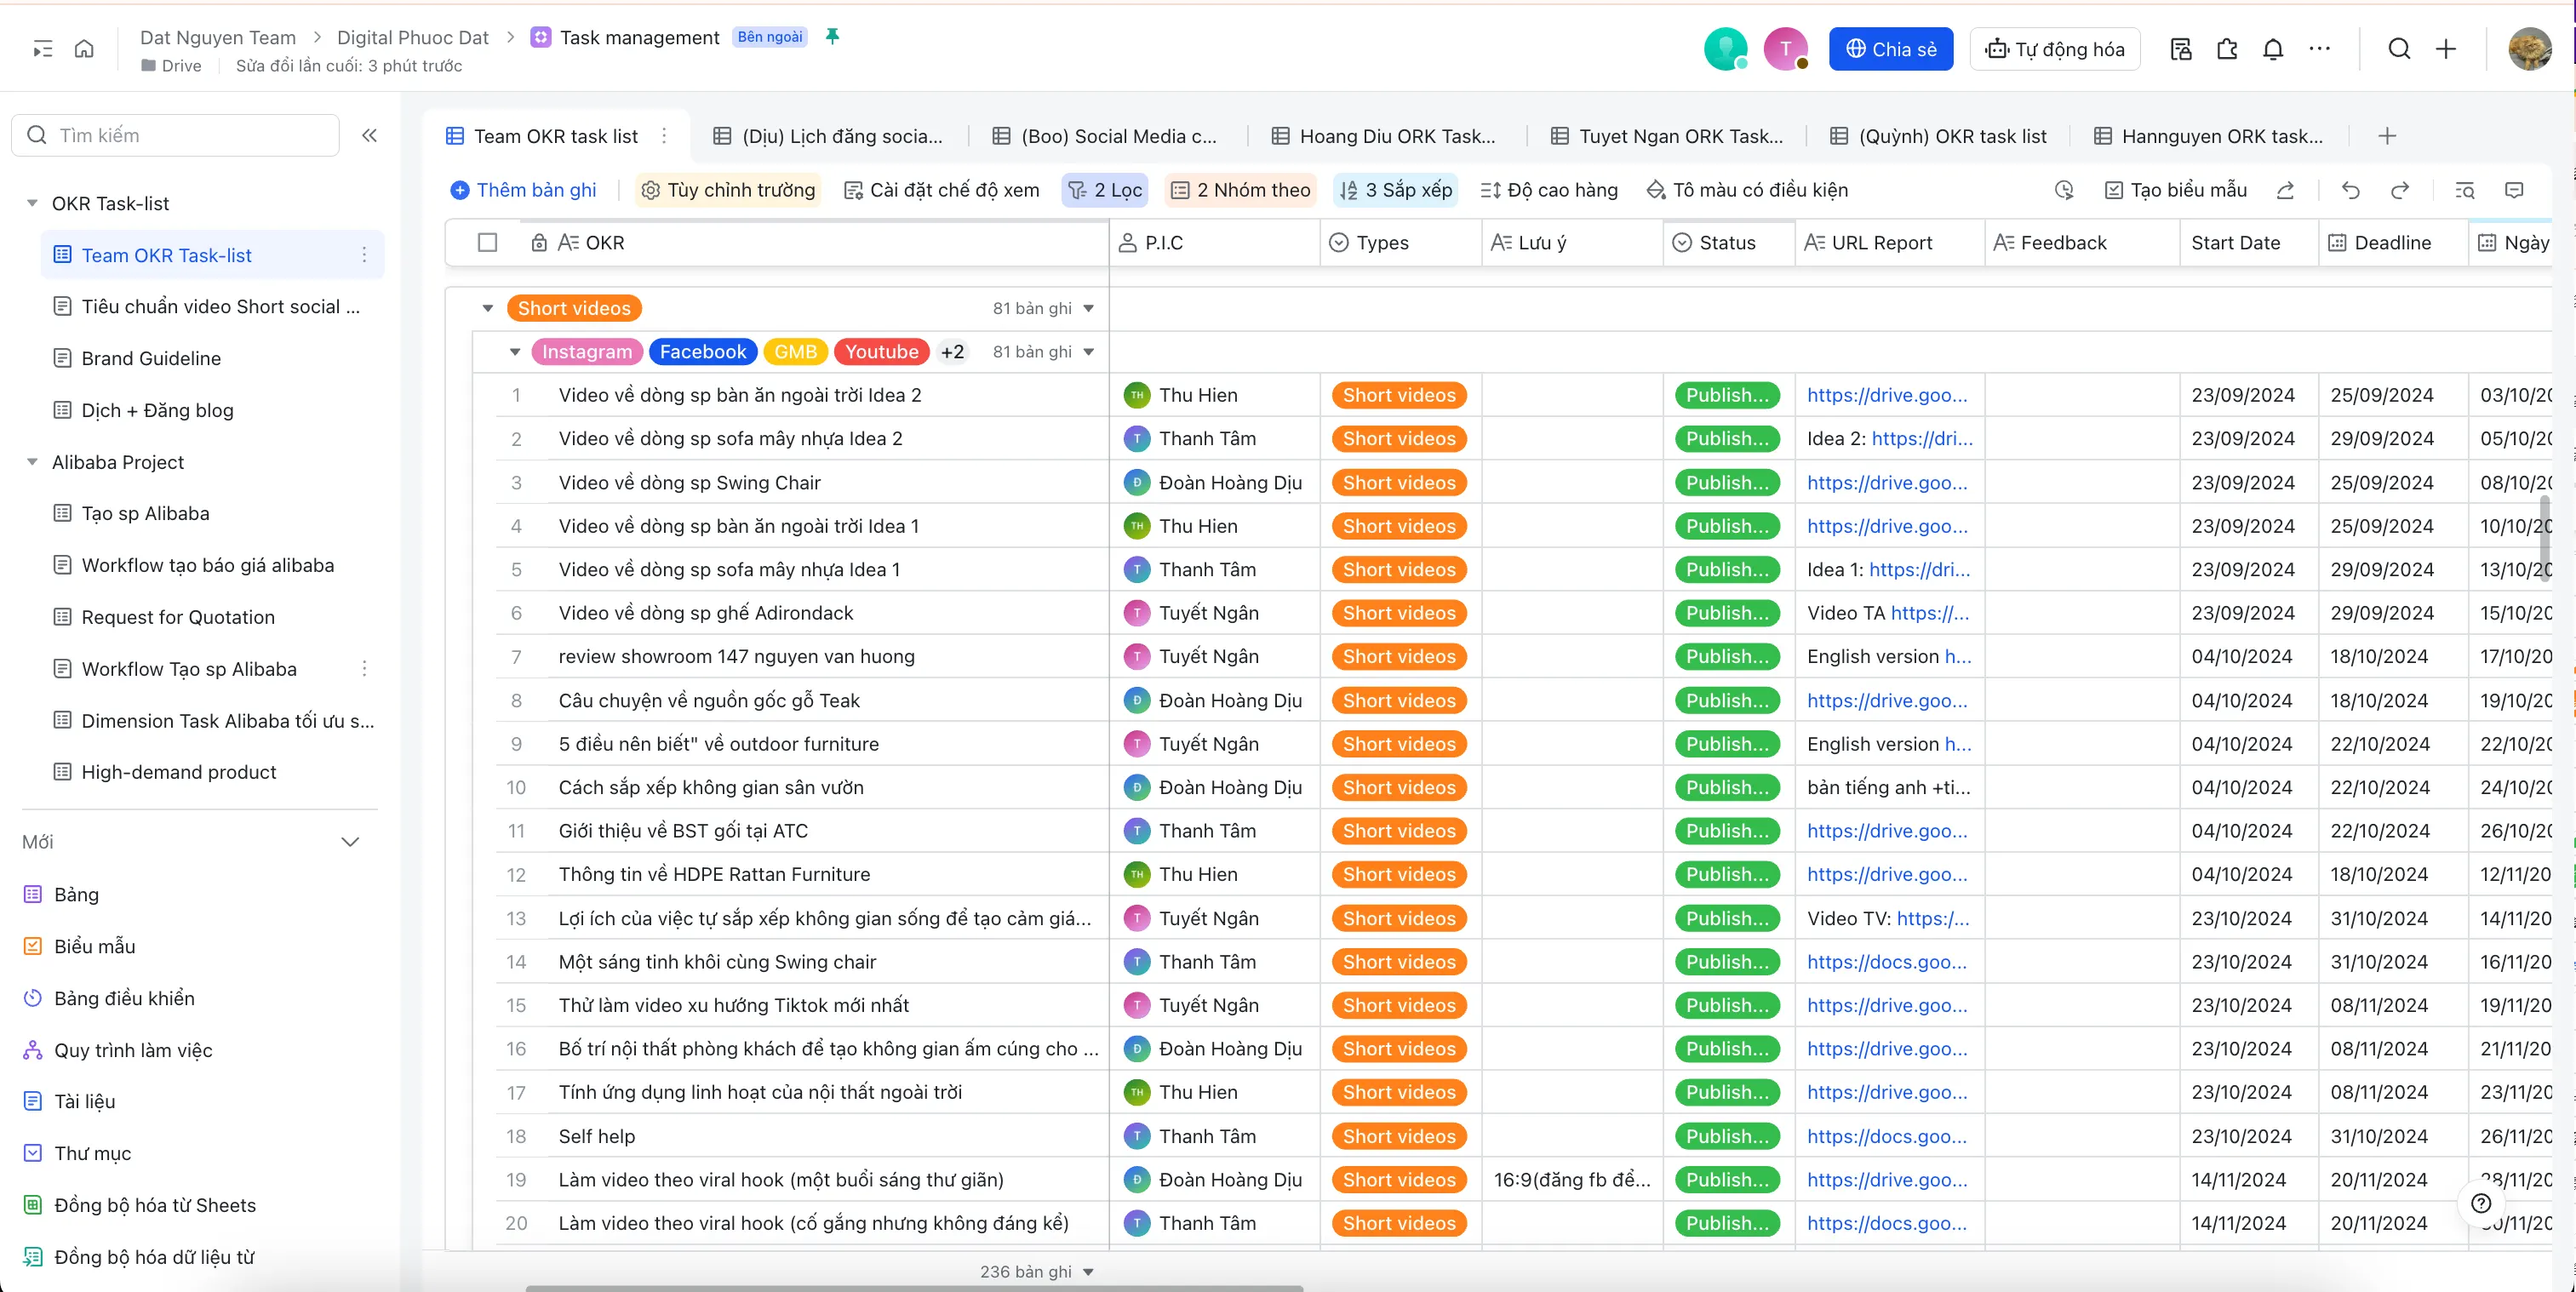Image resolution: width=2576 pixels, height=1292 pixels.
Task: Open comments via the comment bubble icon
Action: pos(2515,190)
